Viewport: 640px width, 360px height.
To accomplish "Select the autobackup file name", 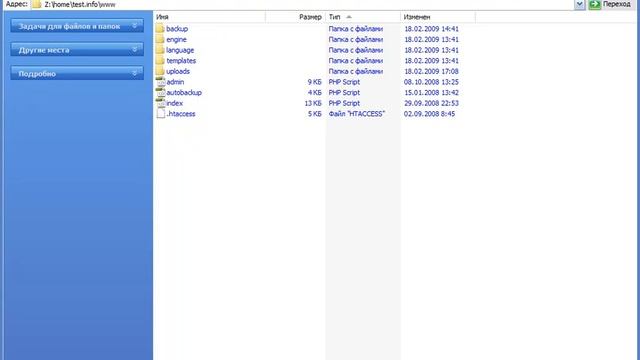I will 184,92.
